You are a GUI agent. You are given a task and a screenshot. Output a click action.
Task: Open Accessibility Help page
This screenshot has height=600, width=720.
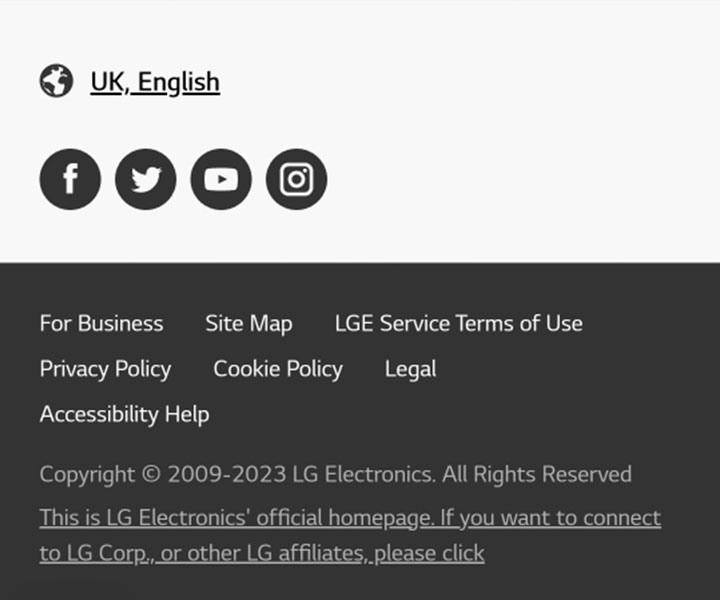[x=124, y=414]
